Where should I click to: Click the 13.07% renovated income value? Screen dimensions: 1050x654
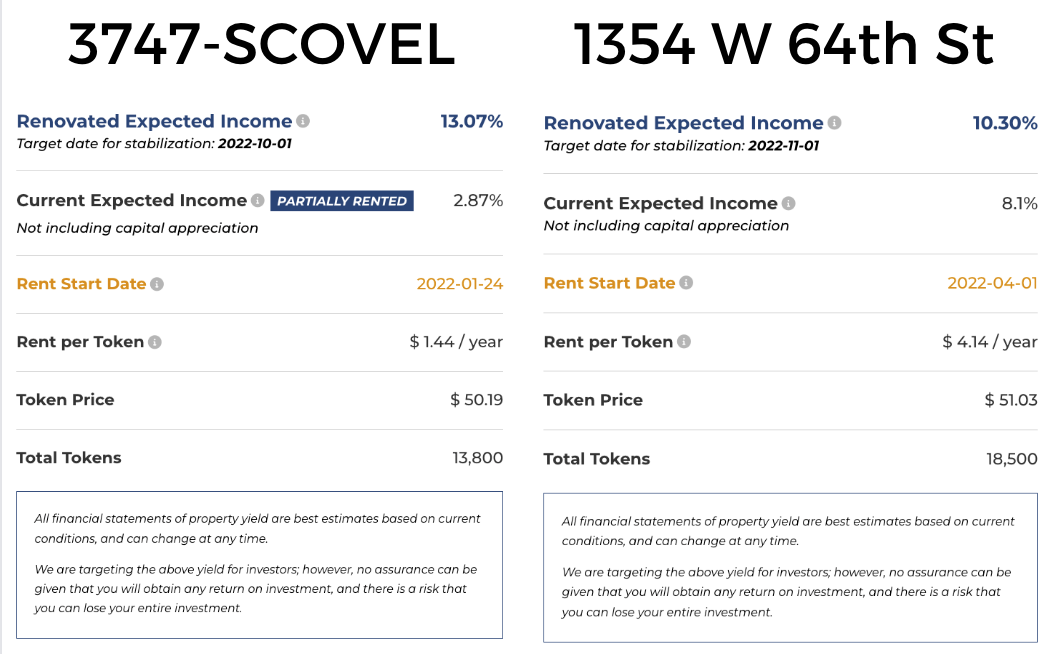pyautogui.click(x=471, y=121)
